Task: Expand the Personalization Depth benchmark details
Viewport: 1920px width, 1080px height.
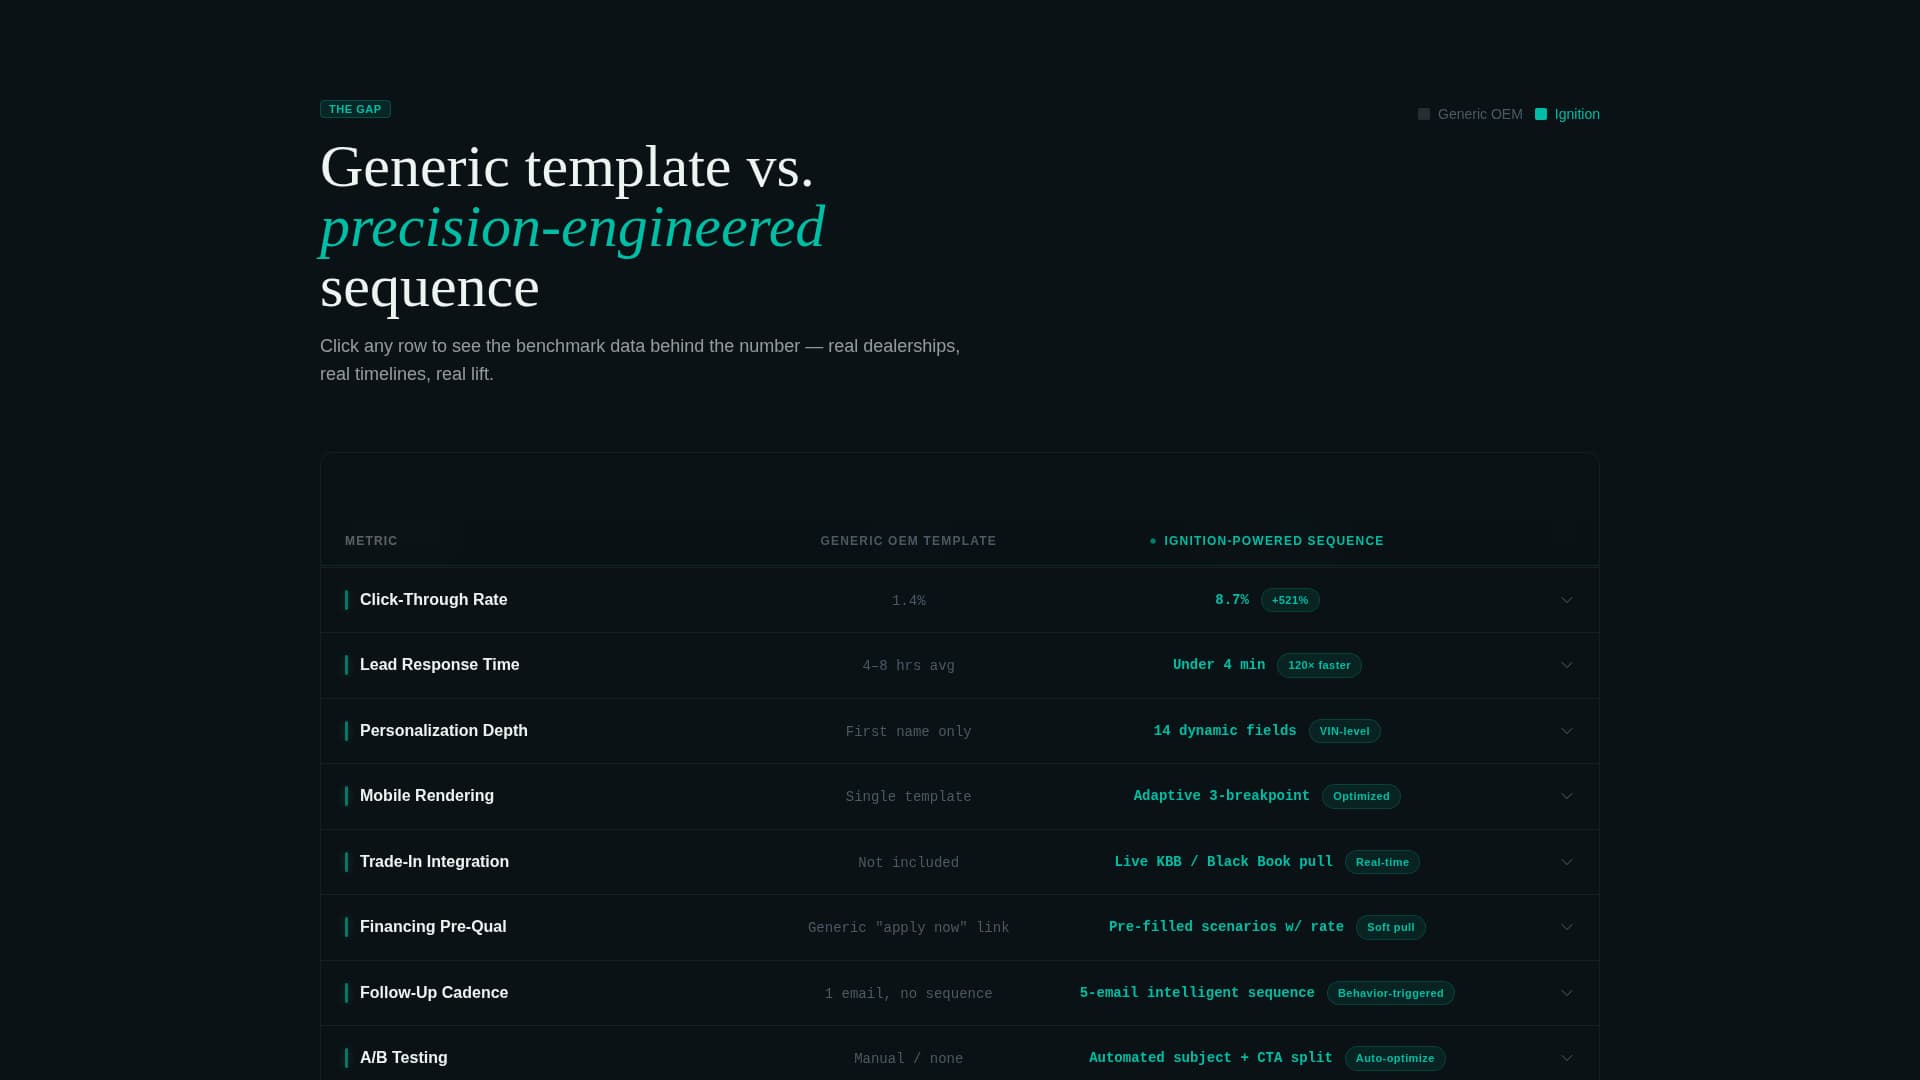Action: tap(1566, 731)
